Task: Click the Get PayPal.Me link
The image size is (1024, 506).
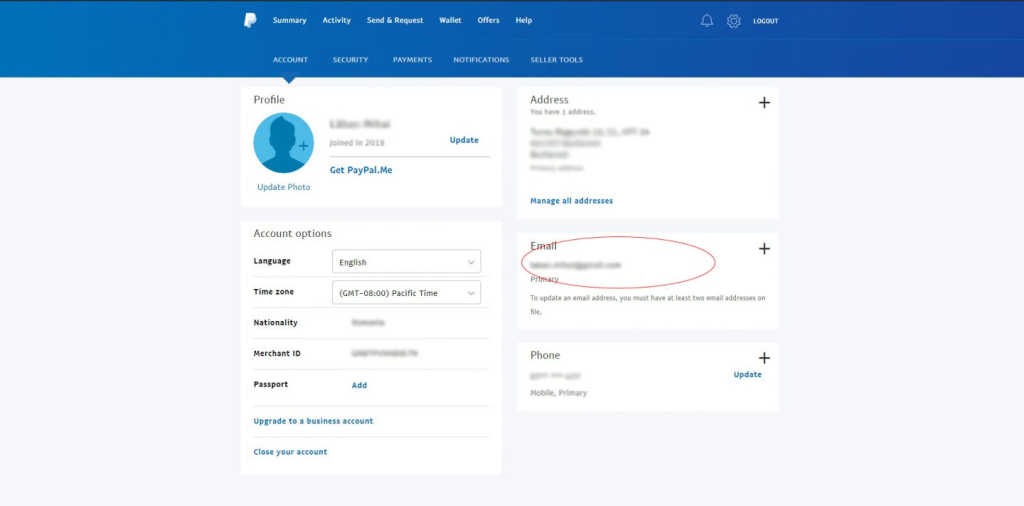Action: tap(361, 170)
